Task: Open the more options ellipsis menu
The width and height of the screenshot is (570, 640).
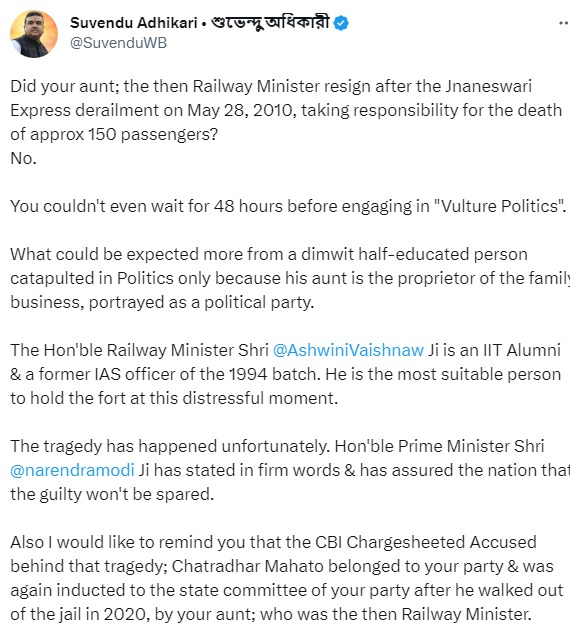Action: [564, 23]
